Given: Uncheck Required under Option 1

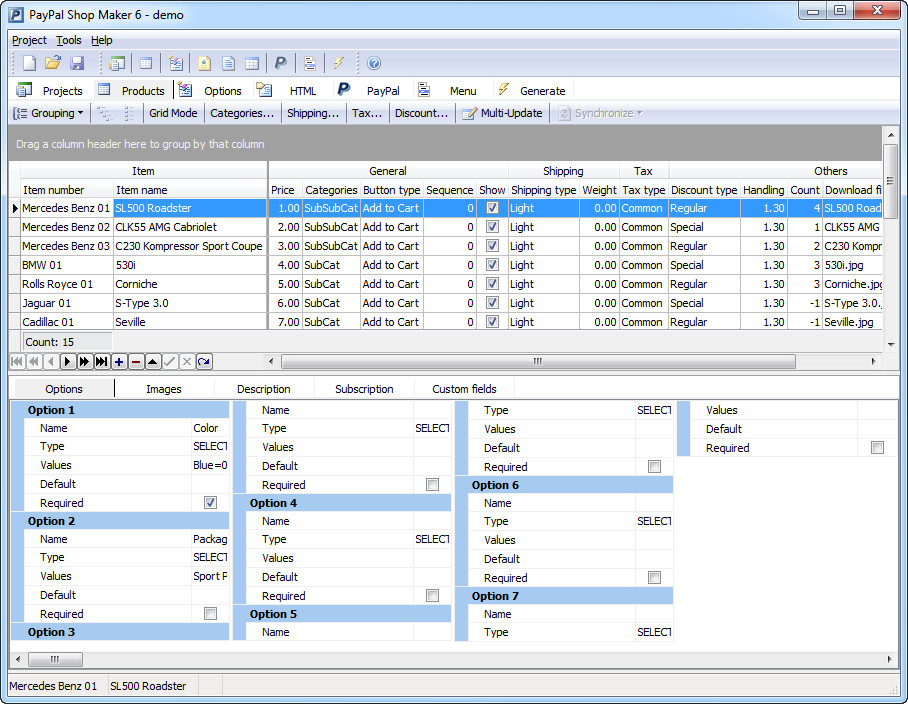Looking at the screenshot, I should (x=211, y=503).
